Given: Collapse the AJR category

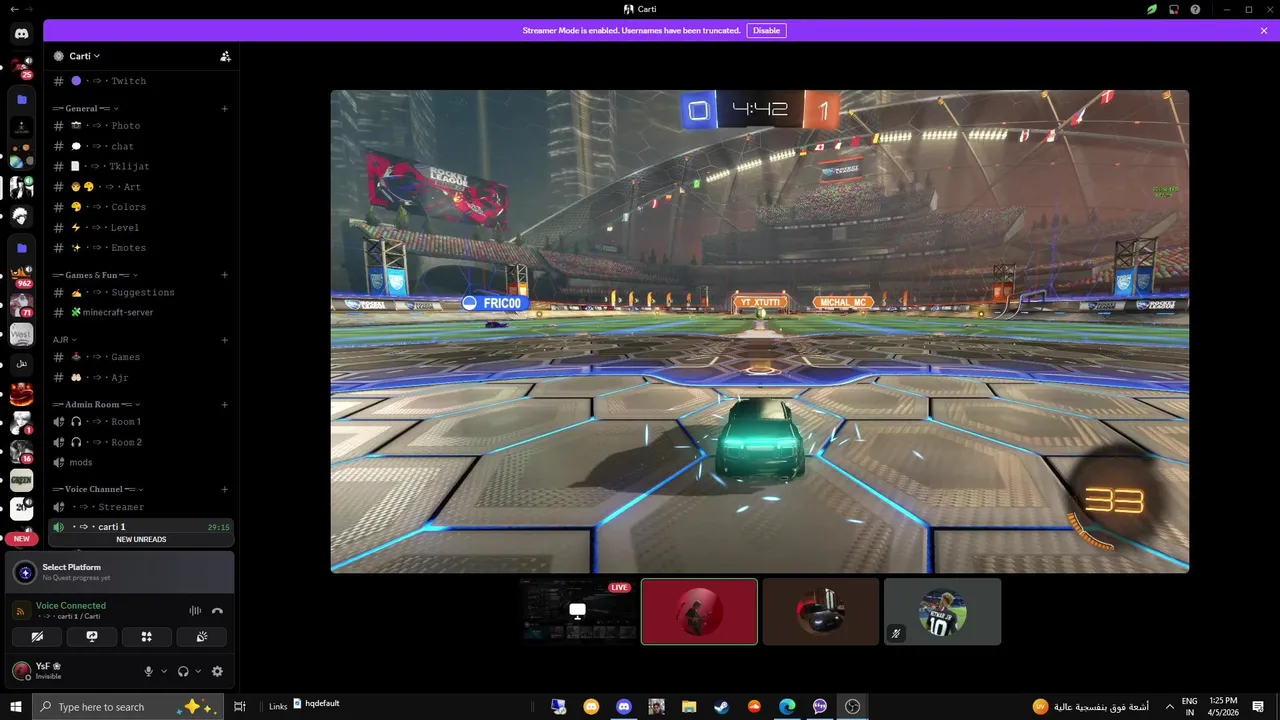Looking at the screenshot, I should pyautogui.click(x=65, y=340).
